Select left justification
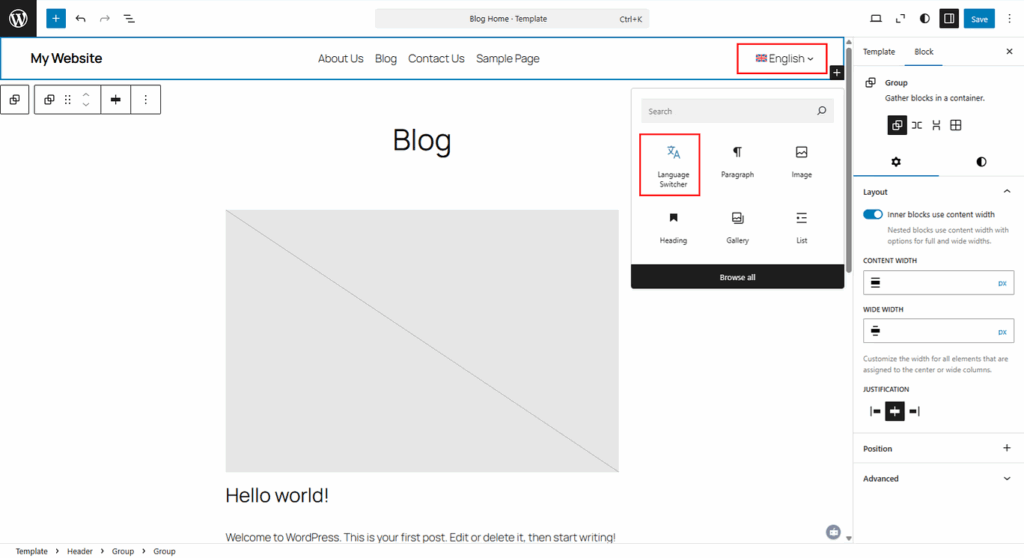 pyautogui.click(x=875, y=411)
